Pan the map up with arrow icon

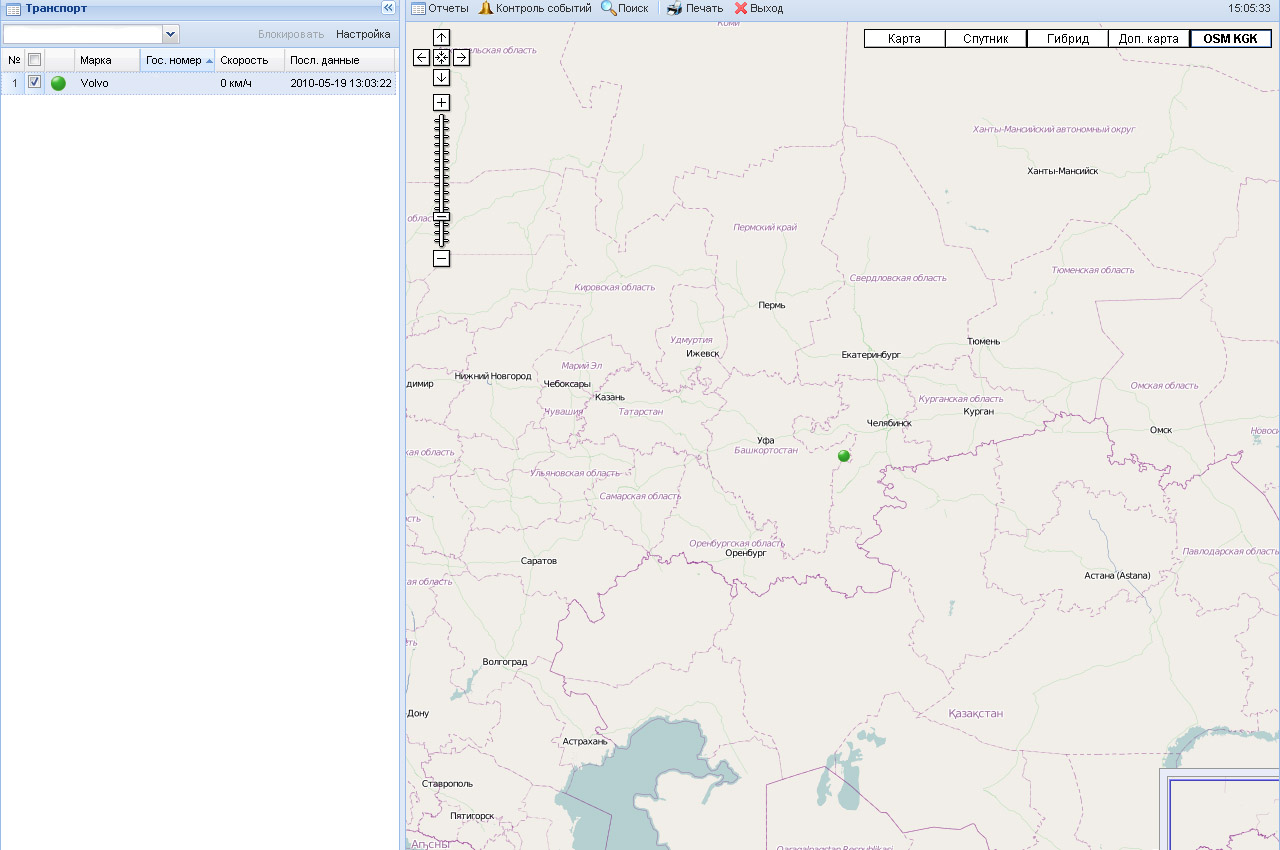click(x=441, y=38)
